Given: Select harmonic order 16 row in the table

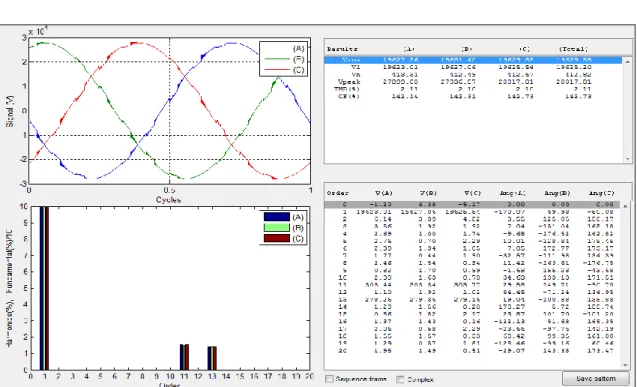Looking at the screenshot, I should point(472,321).
